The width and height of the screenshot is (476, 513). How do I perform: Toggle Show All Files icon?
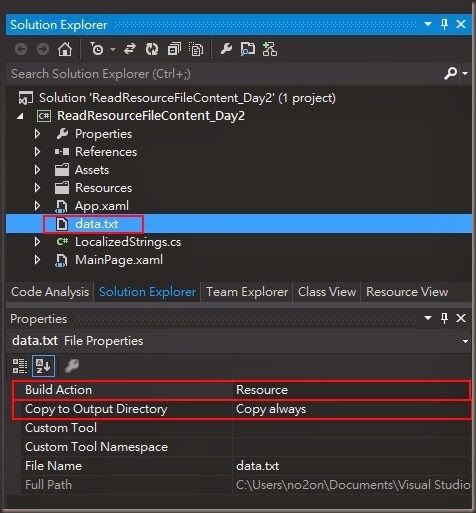tap(196, 49)
